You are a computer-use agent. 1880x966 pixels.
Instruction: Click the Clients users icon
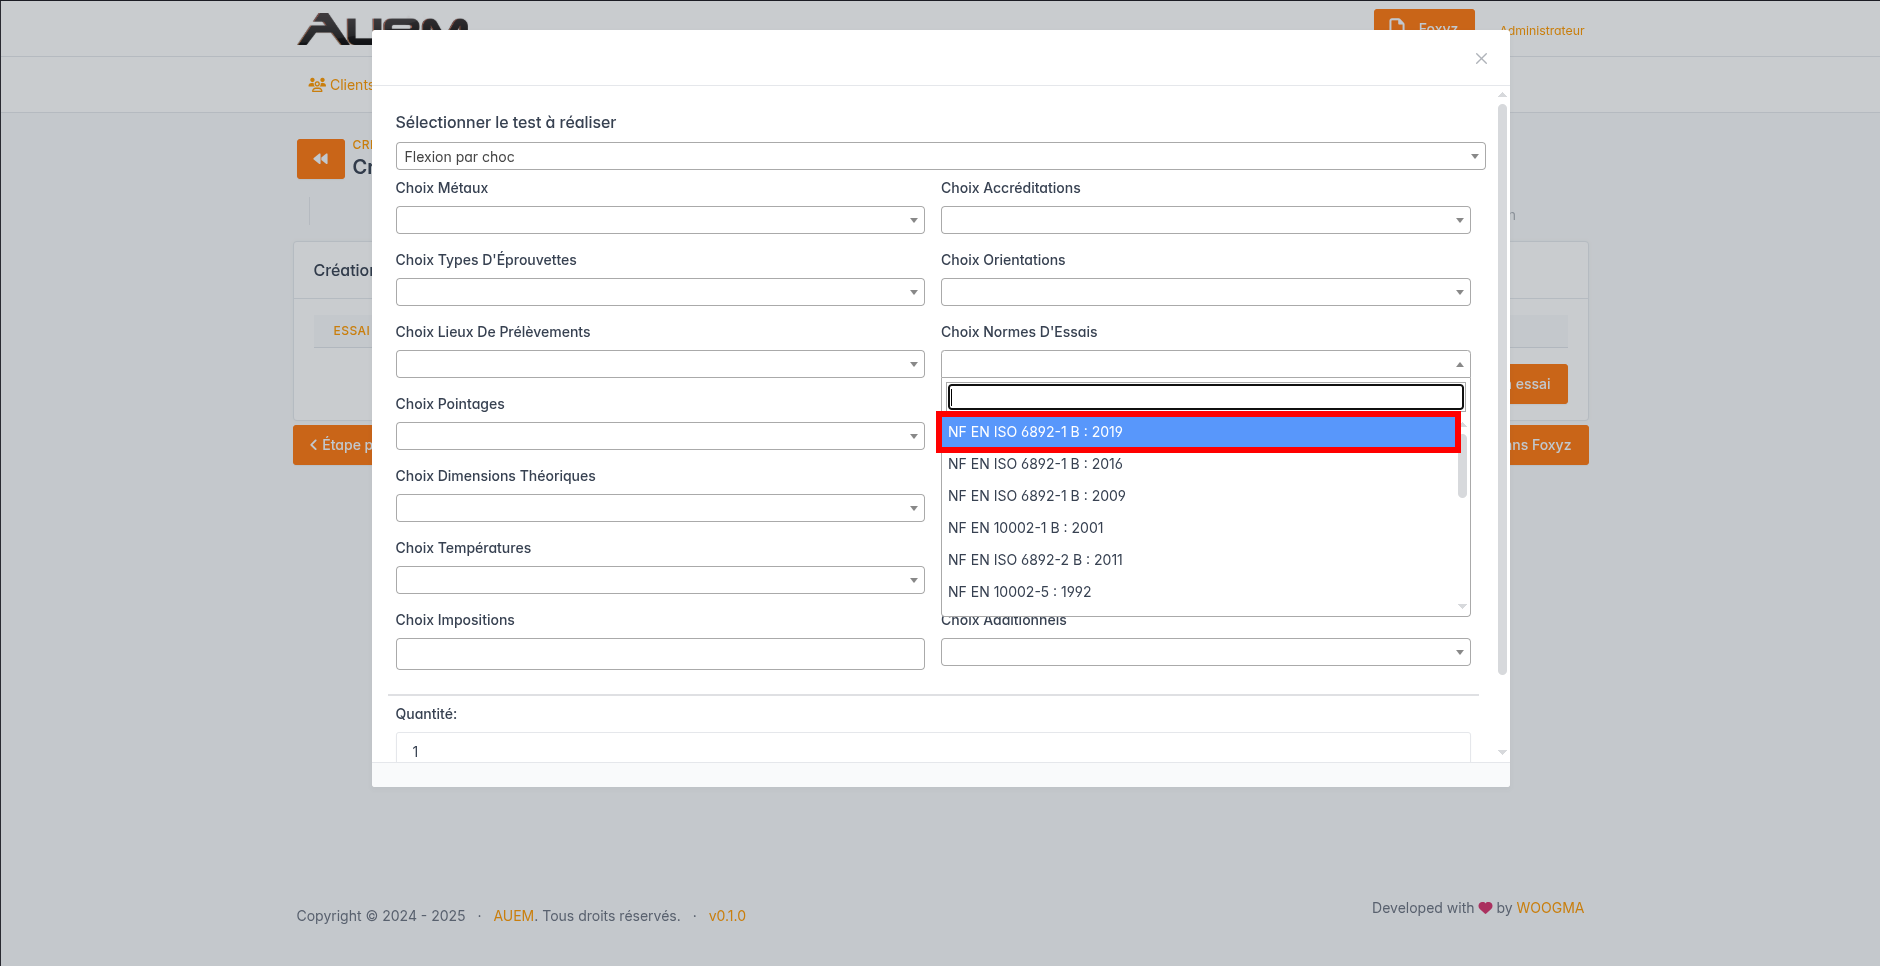coord(317,85)
